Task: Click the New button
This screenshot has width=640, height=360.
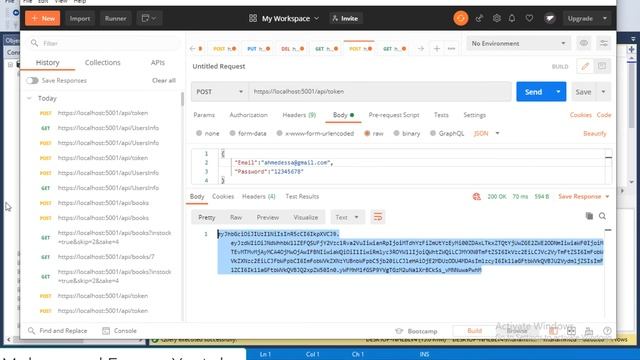Action: click(x=43, y=18)
